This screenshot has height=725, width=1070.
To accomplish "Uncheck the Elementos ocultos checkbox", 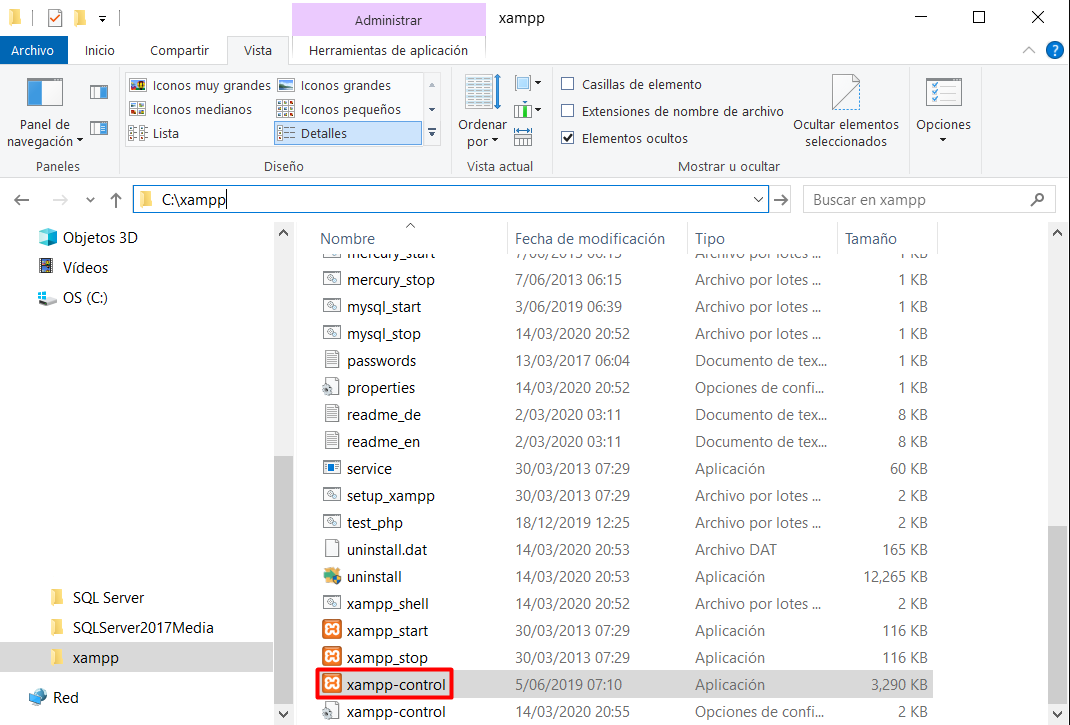I will [568, 139].
